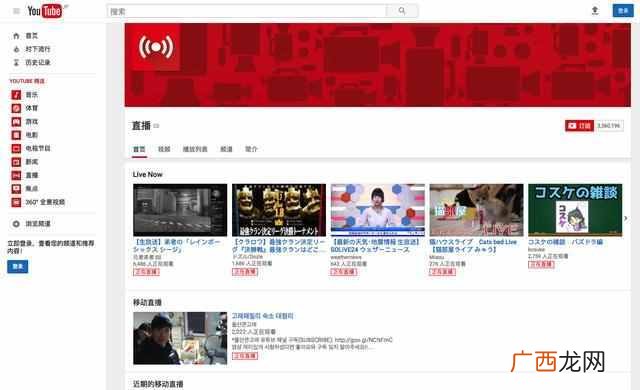Click the movies icon (电影)
Screen dimensions: 640x390
16,135
